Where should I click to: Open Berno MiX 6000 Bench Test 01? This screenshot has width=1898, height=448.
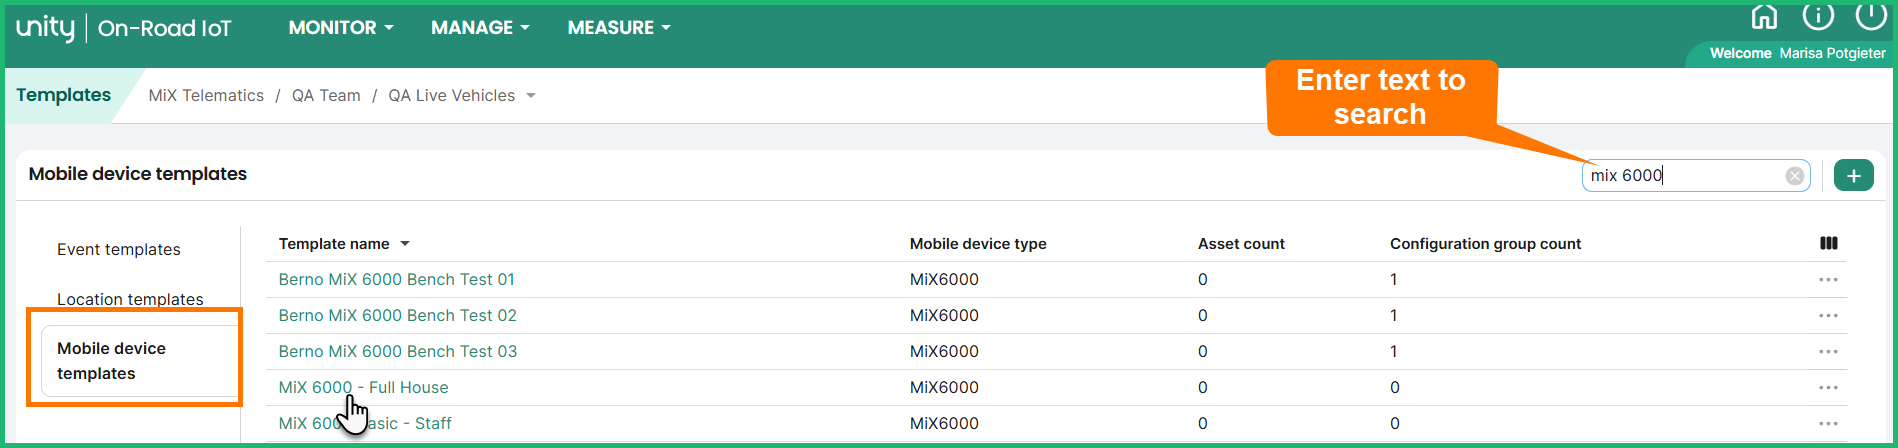pos(396,279)
